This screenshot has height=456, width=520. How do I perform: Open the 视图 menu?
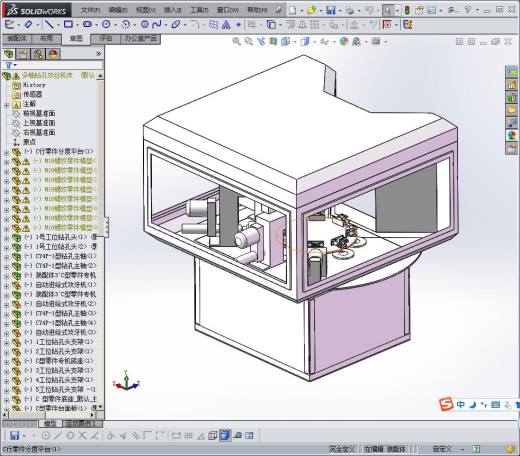[x=146, y=10]
